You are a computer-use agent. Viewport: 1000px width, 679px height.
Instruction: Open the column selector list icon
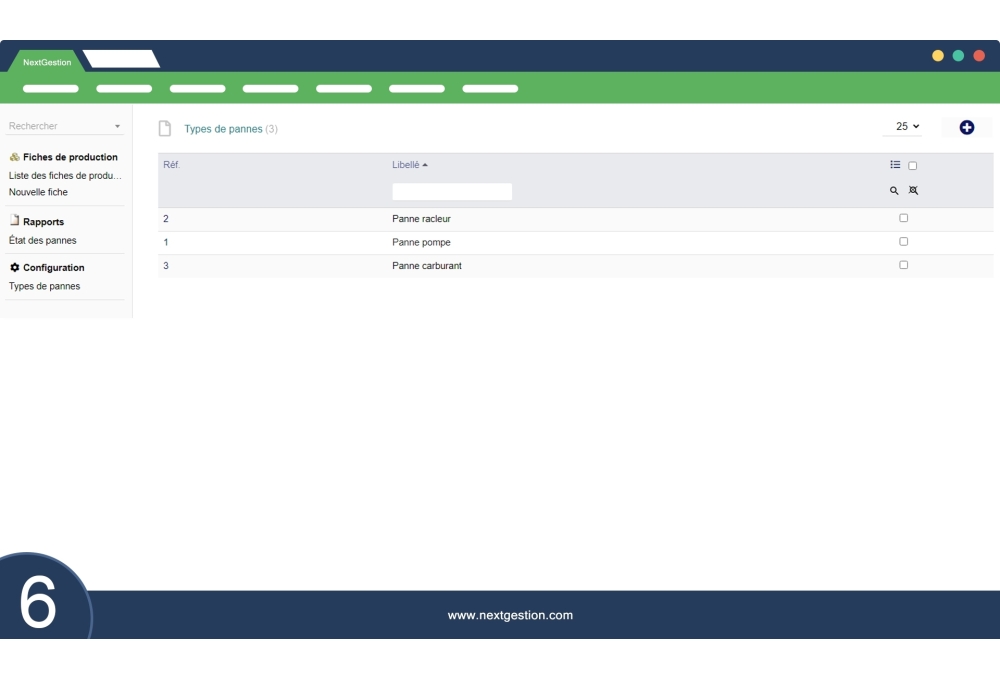tap(895, 165)
